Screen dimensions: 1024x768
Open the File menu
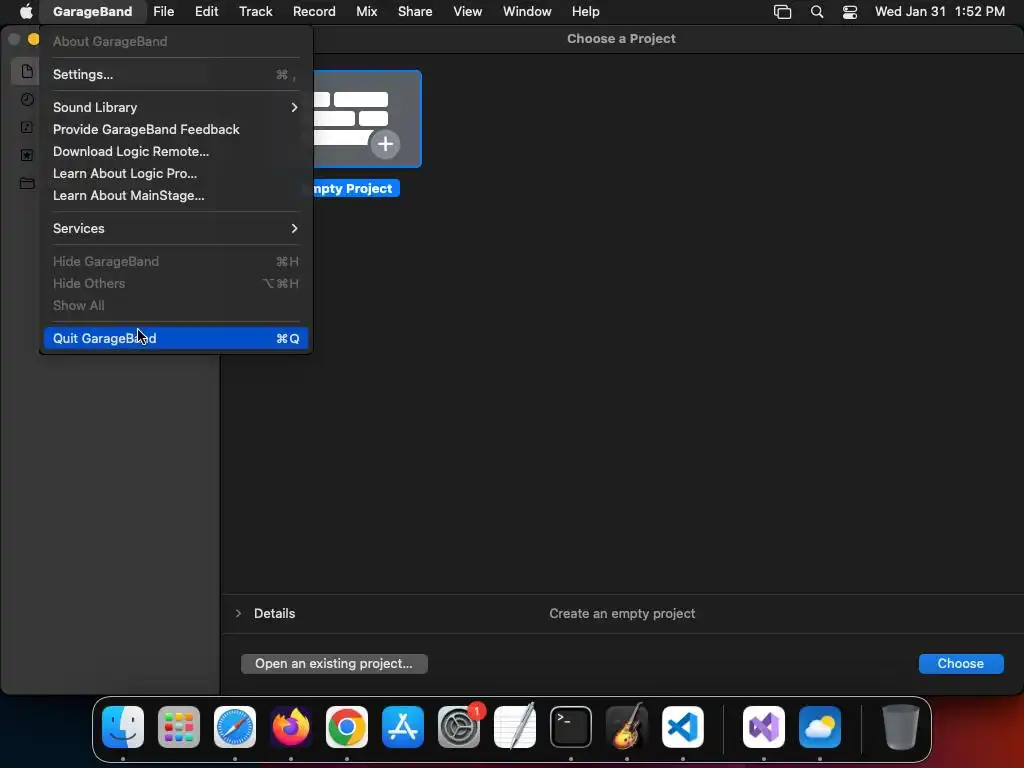163,11
